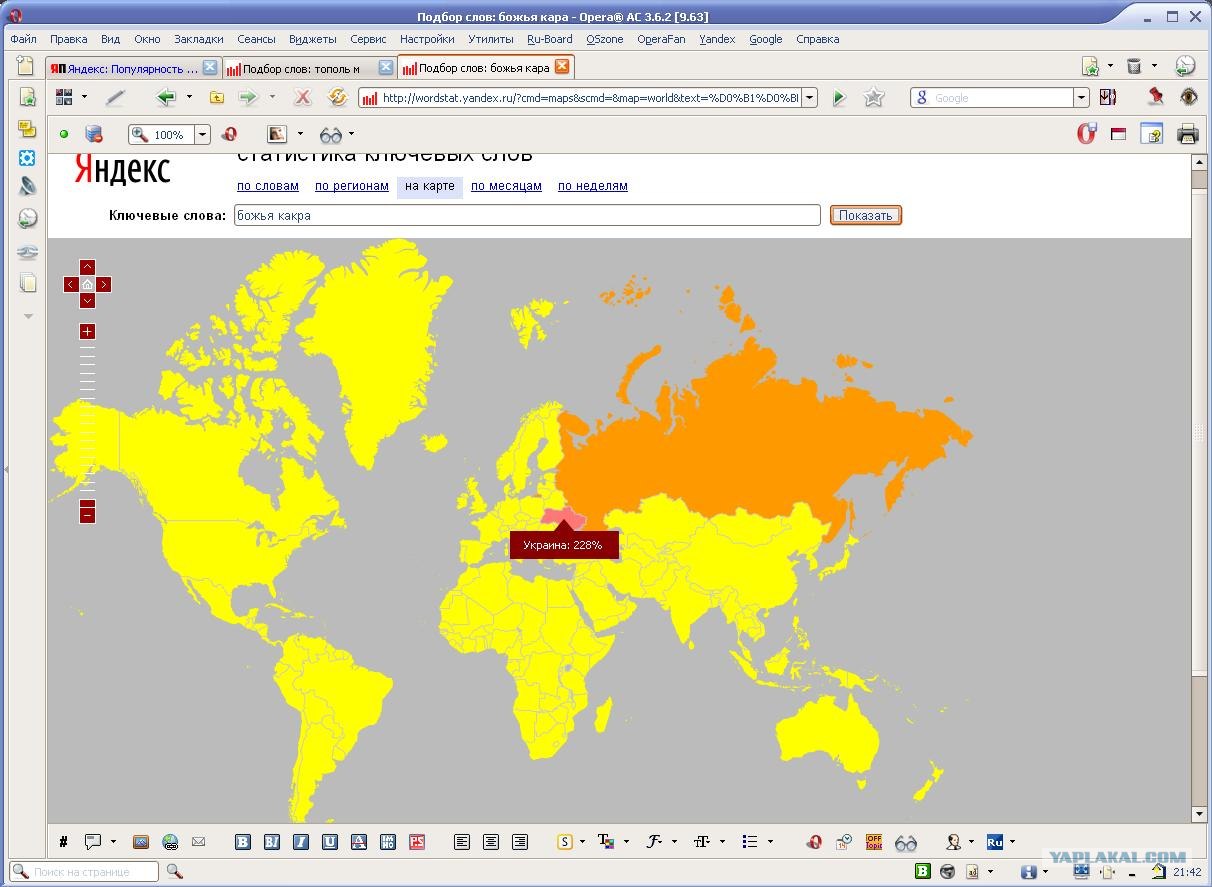
Task: Open the Google search engine dropdown
Action: coord(1081,98)
